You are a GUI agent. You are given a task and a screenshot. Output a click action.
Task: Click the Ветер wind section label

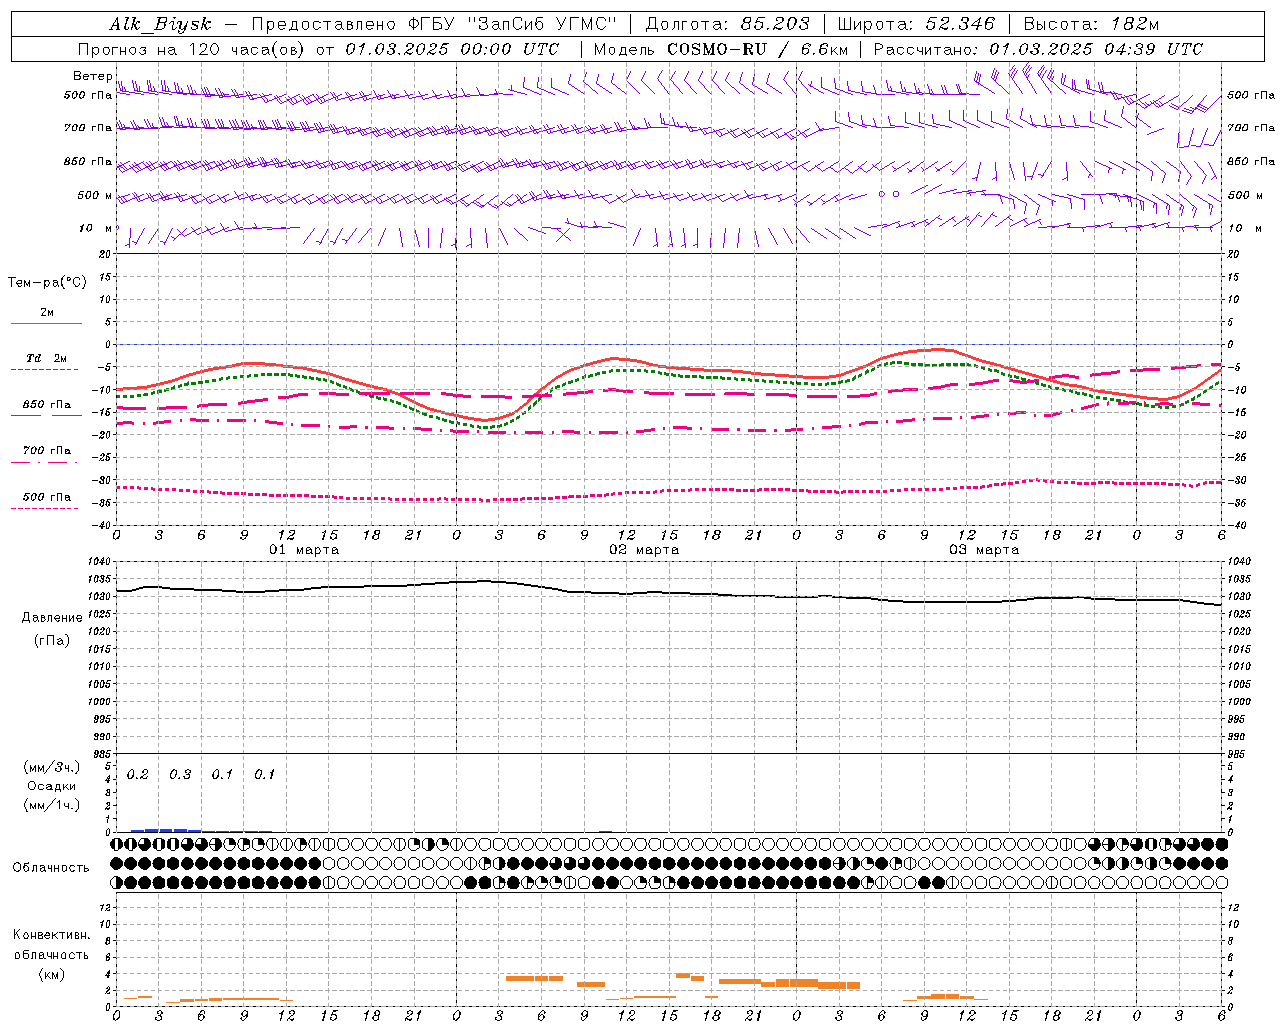(92, 76)
